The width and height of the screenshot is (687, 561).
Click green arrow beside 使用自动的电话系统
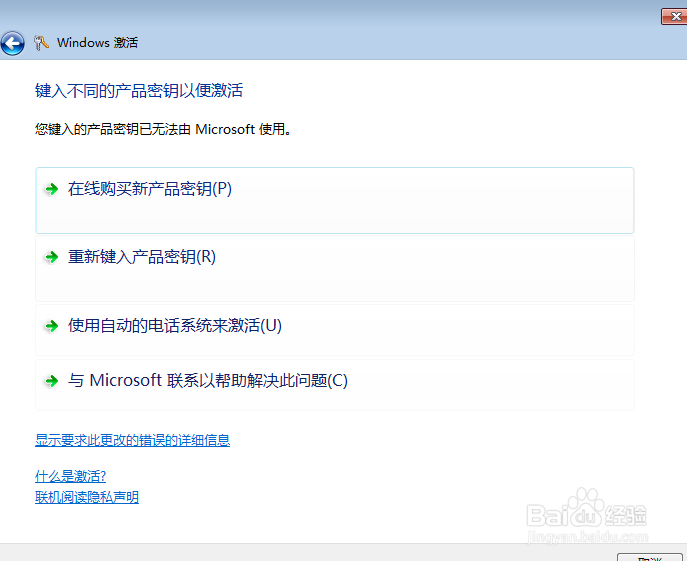tap(52, 326)
